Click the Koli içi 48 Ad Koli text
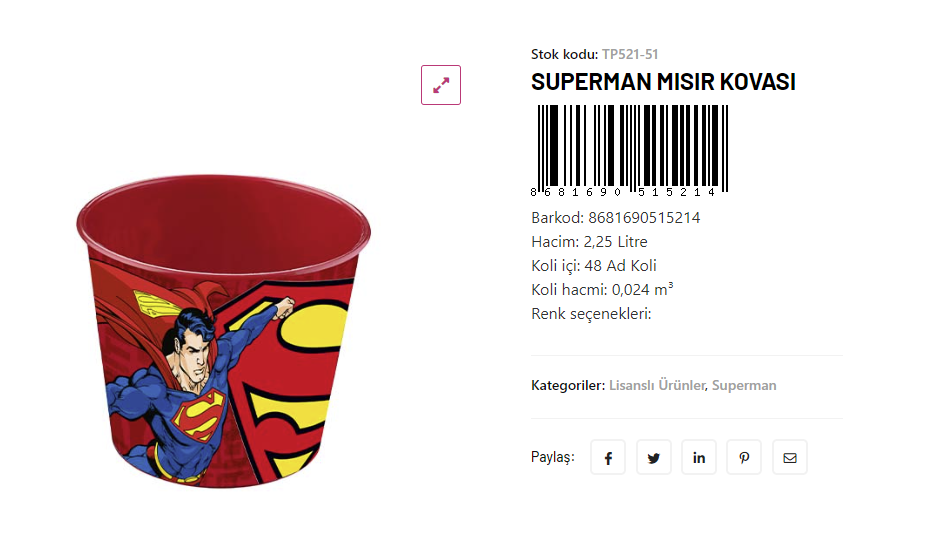Screen dimensions: 930x557 coord(593,265)
